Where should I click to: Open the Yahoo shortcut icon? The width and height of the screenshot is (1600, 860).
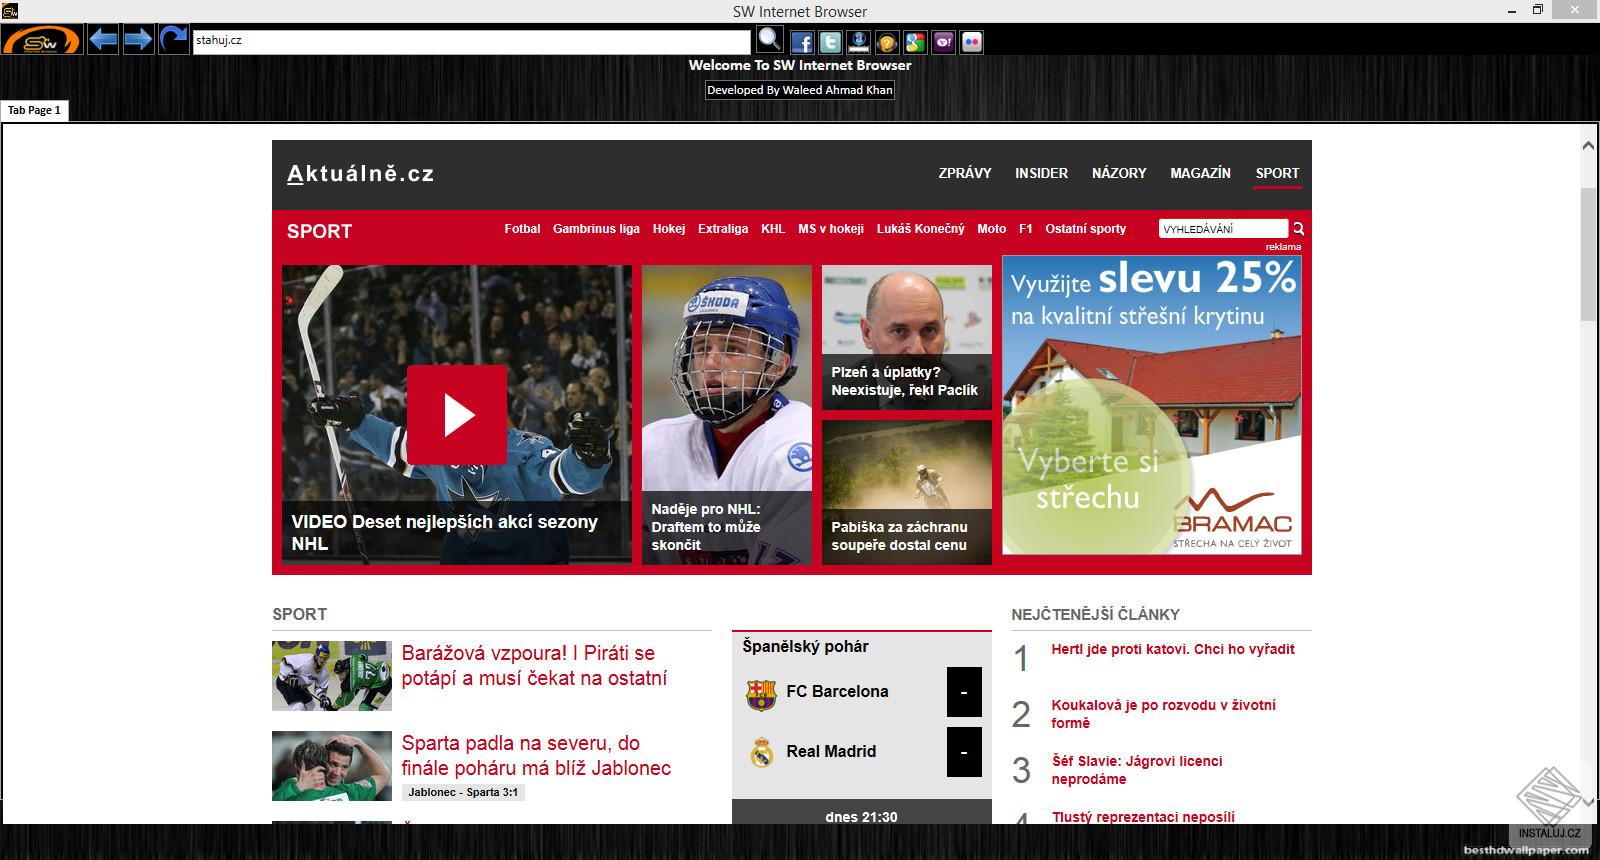pos(943,42)
